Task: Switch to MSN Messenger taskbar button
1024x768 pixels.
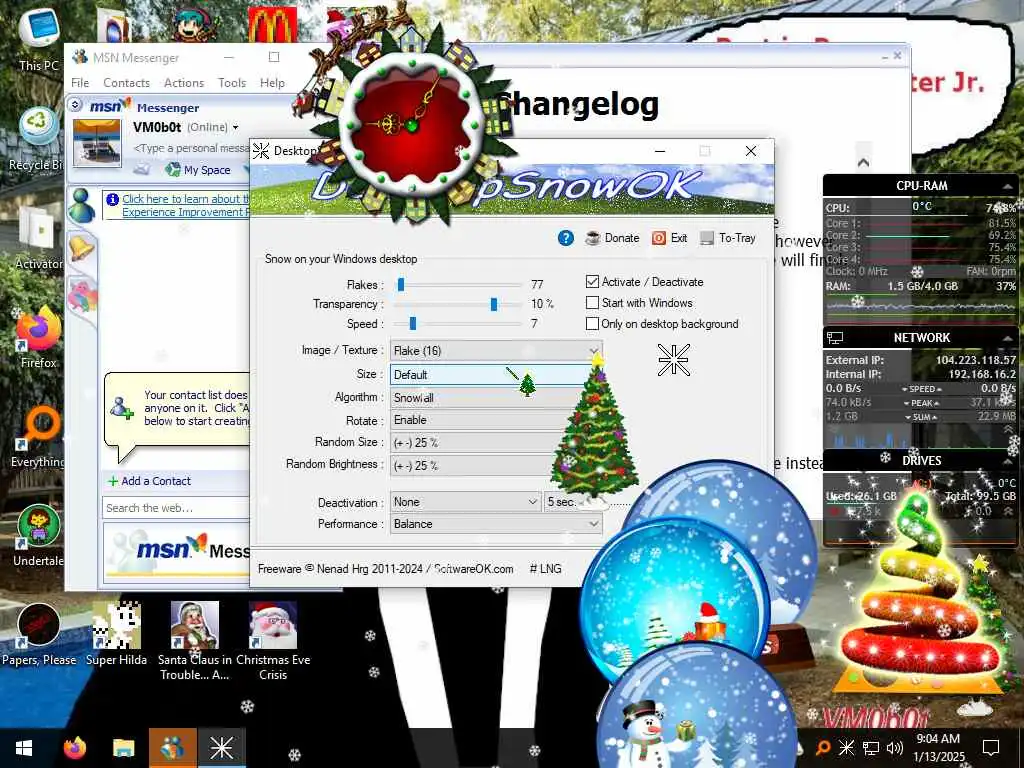Action: pos(172,748)
